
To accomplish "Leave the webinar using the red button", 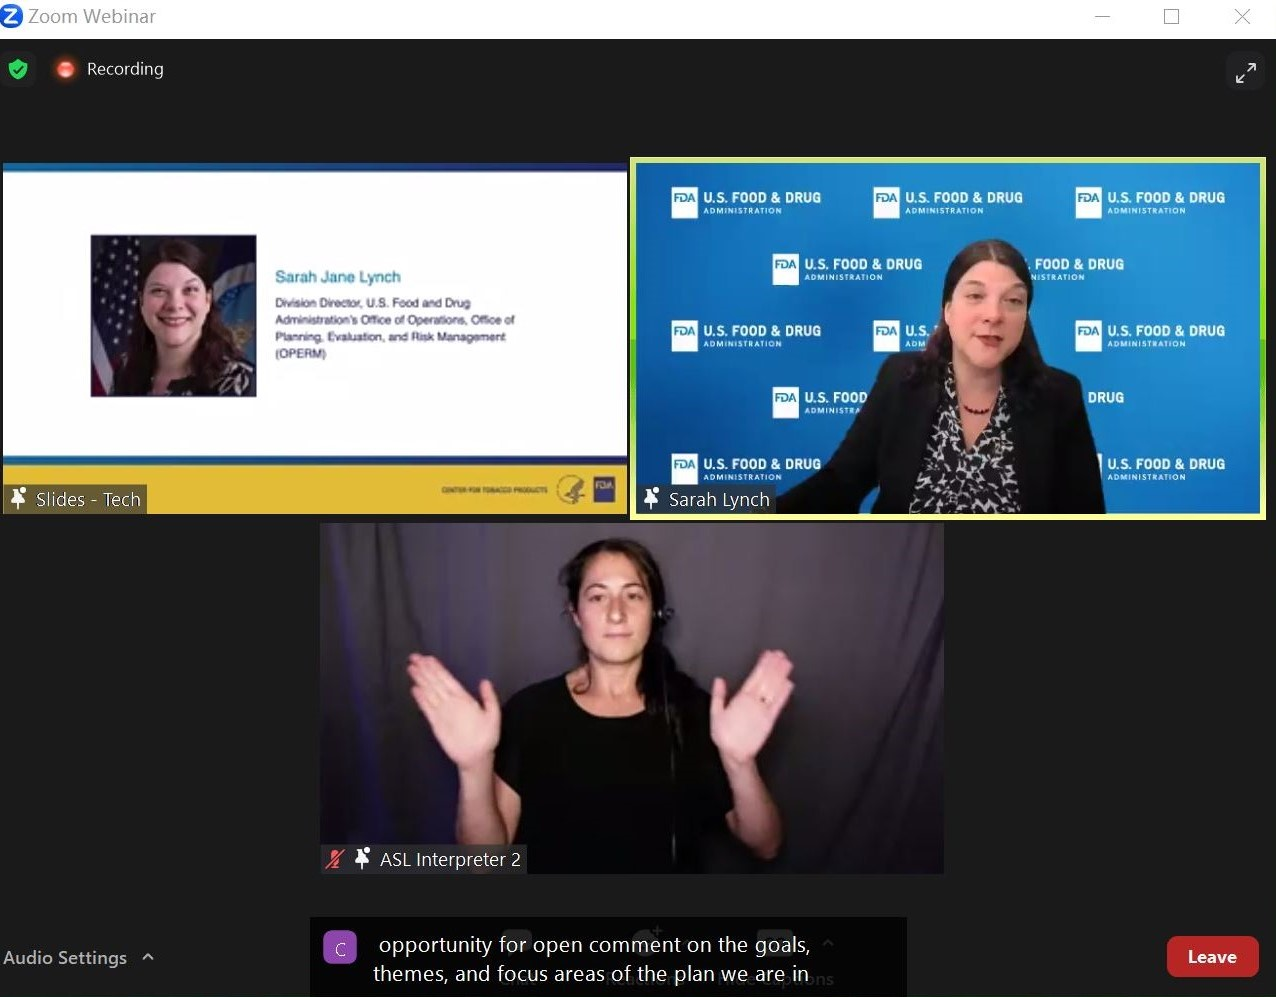I will (x=1212, y=957).
